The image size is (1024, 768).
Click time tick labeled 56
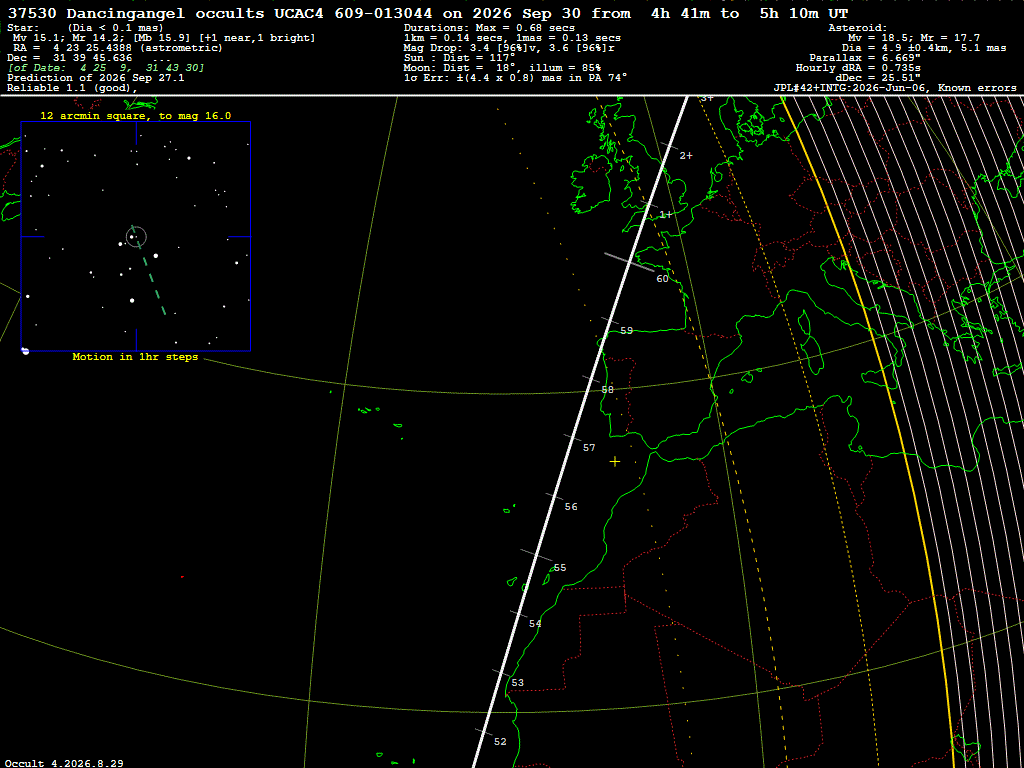(x=571, y=507)
